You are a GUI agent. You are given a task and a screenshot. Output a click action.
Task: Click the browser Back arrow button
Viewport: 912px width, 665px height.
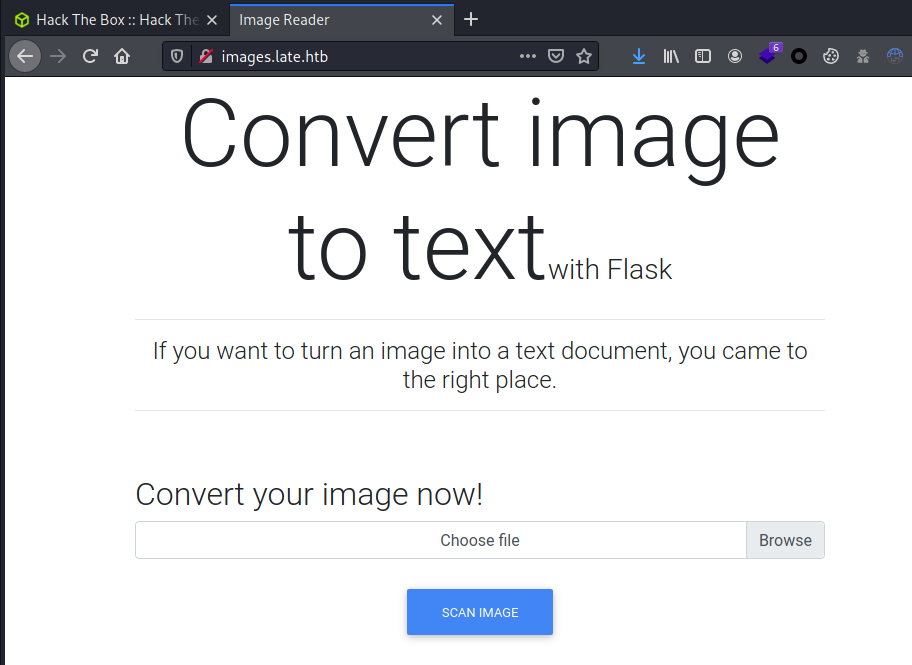click(25, 56)
